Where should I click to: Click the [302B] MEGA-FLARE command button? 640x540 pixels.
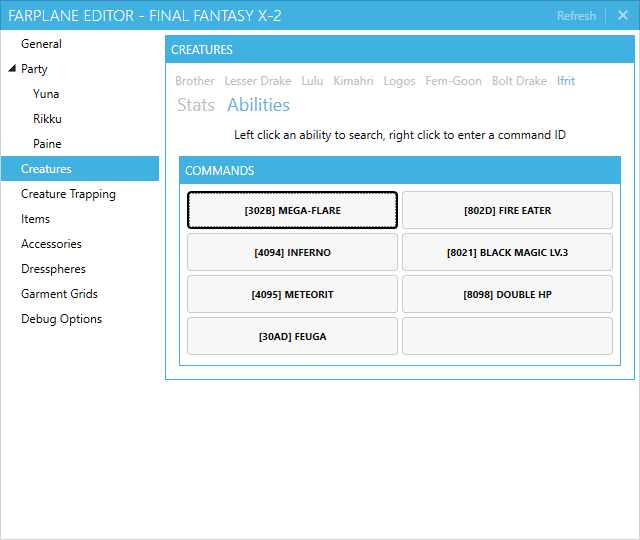pyautogui.click(x=292, y=210)
